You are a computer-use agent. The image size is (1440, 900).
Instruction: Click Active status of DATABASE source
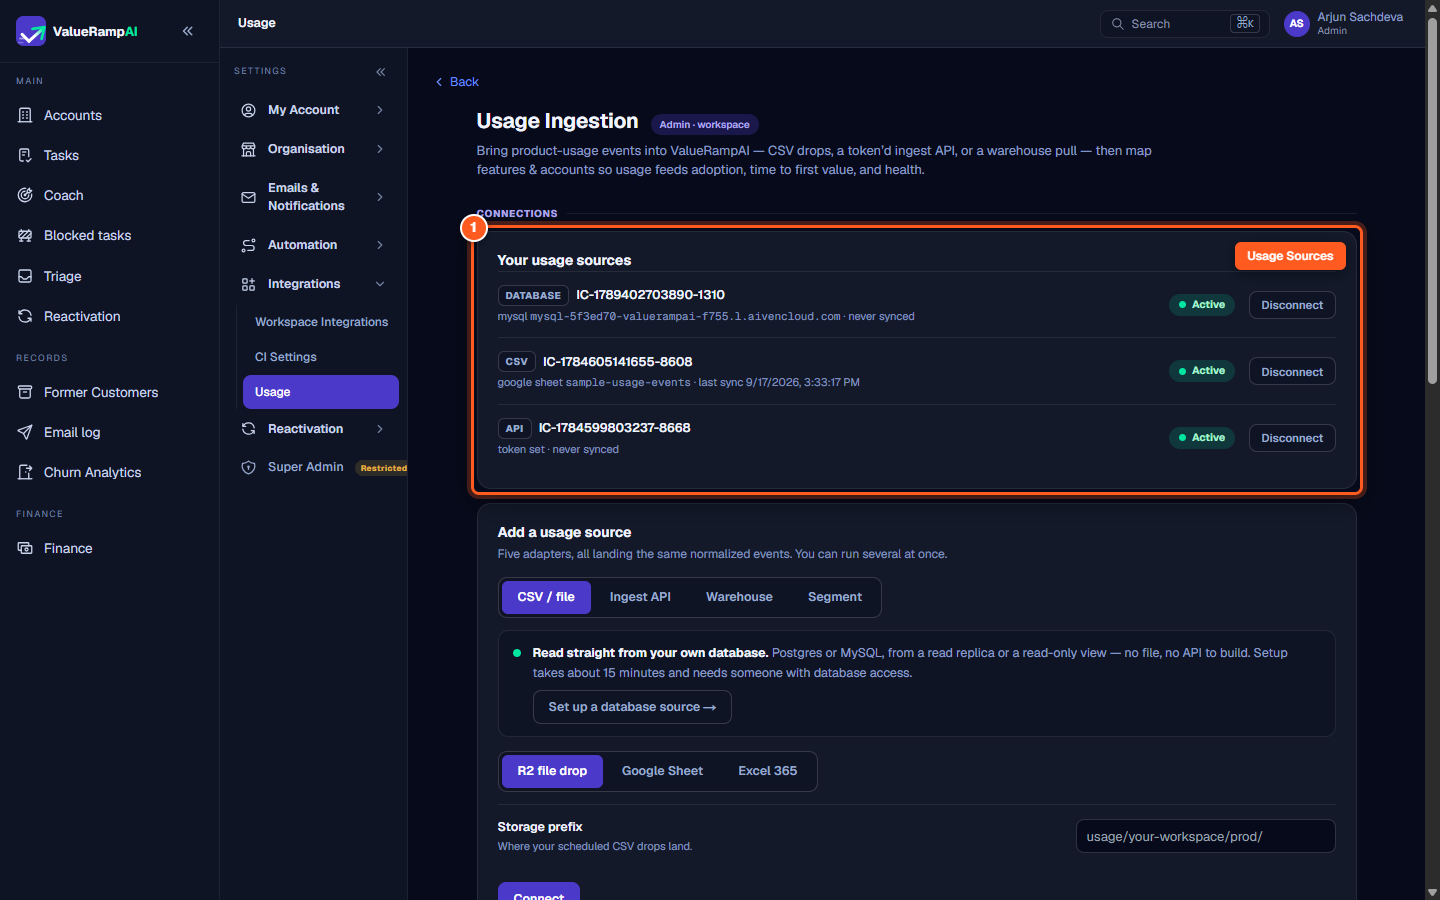(x=1202, y=305)
